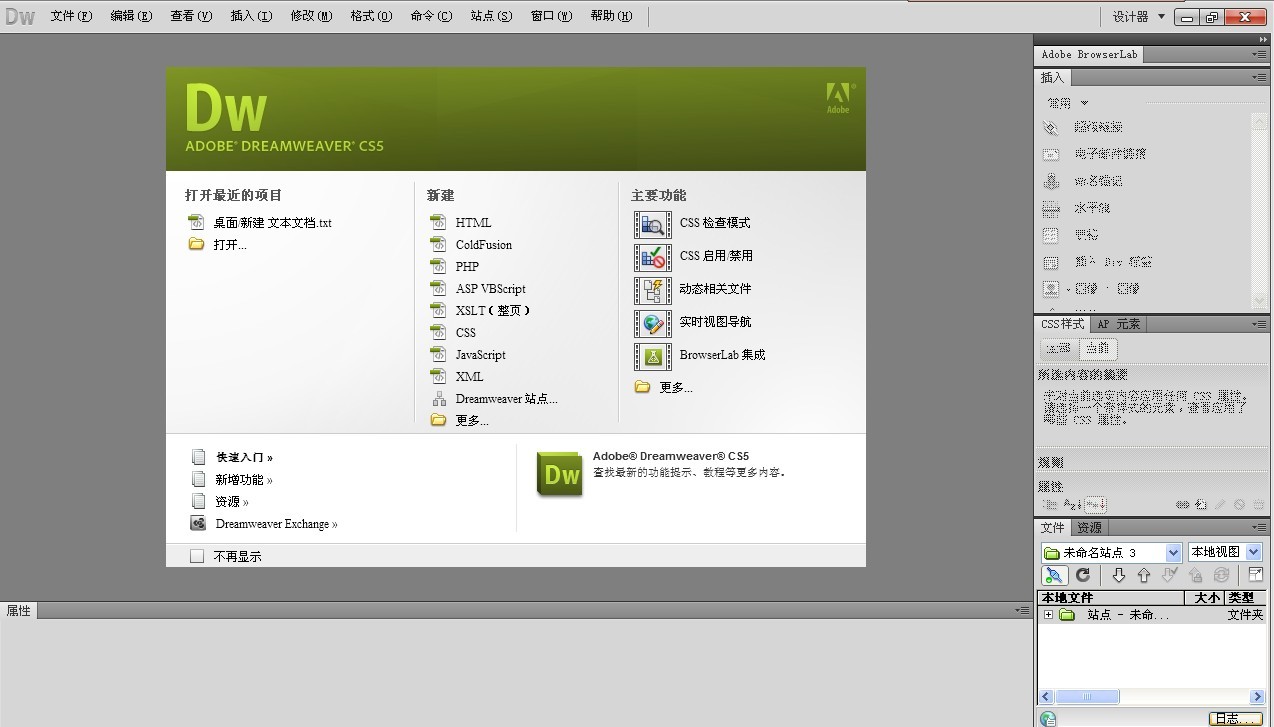
Task: Create a new HTML document
Action: coord(473,222)
